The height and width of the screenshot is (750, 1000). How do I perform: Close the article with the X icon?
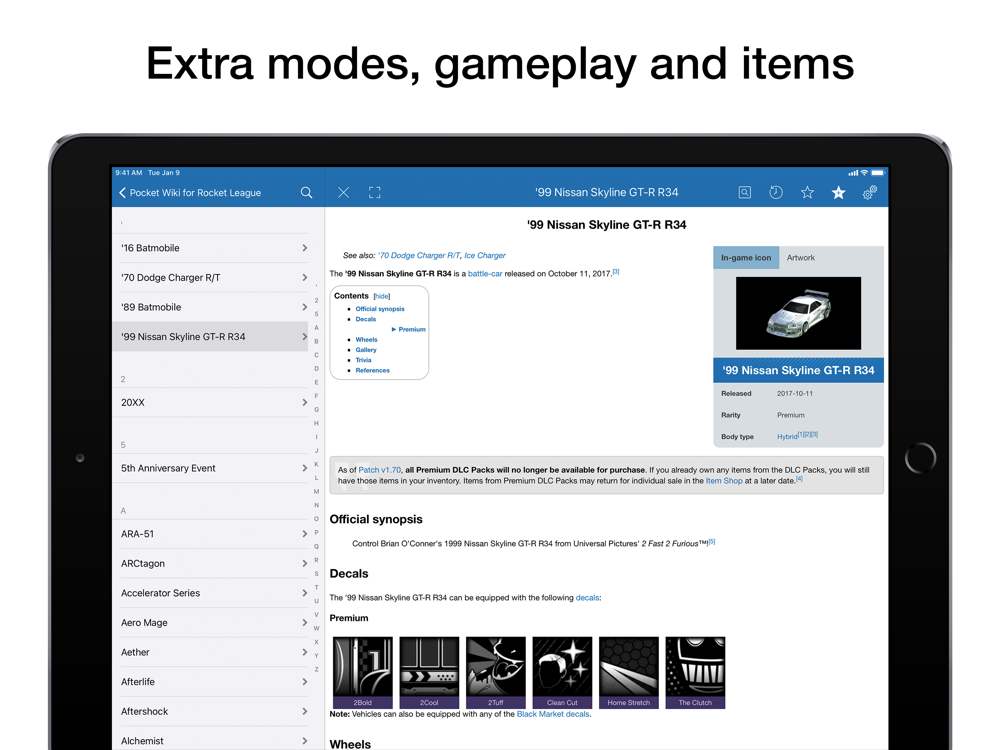pyautogui.click(x=343, y=193)
